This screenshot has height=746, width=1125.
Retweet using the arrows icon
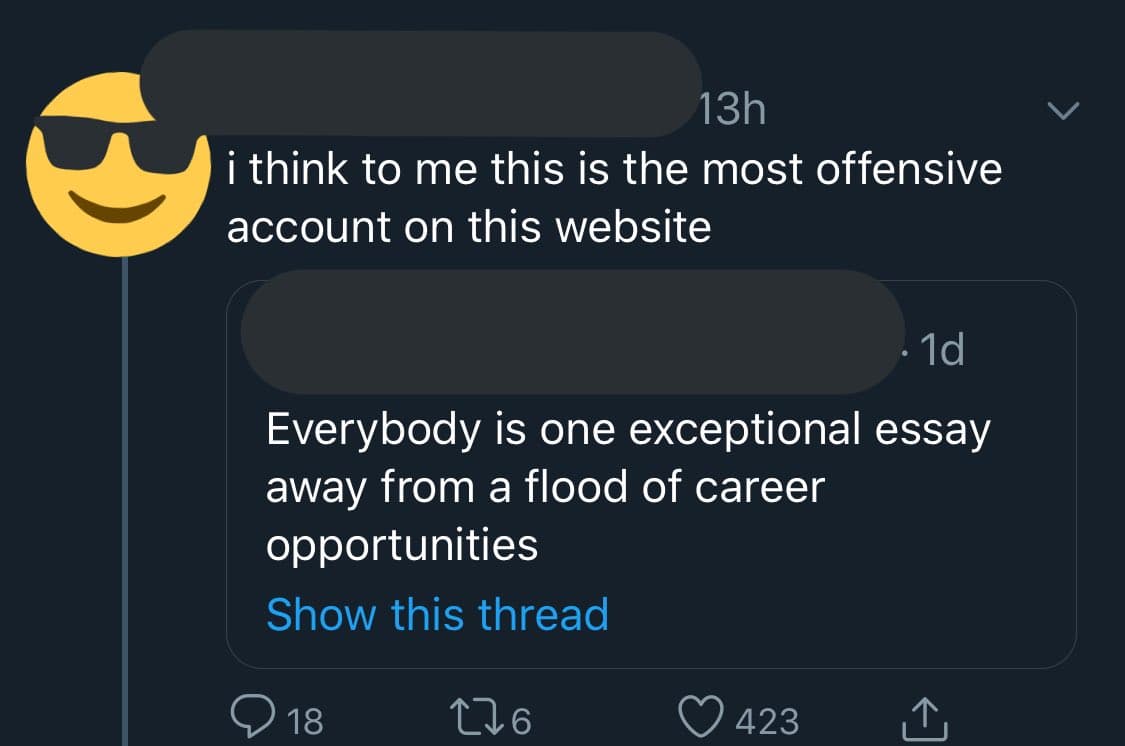point(479,716)
